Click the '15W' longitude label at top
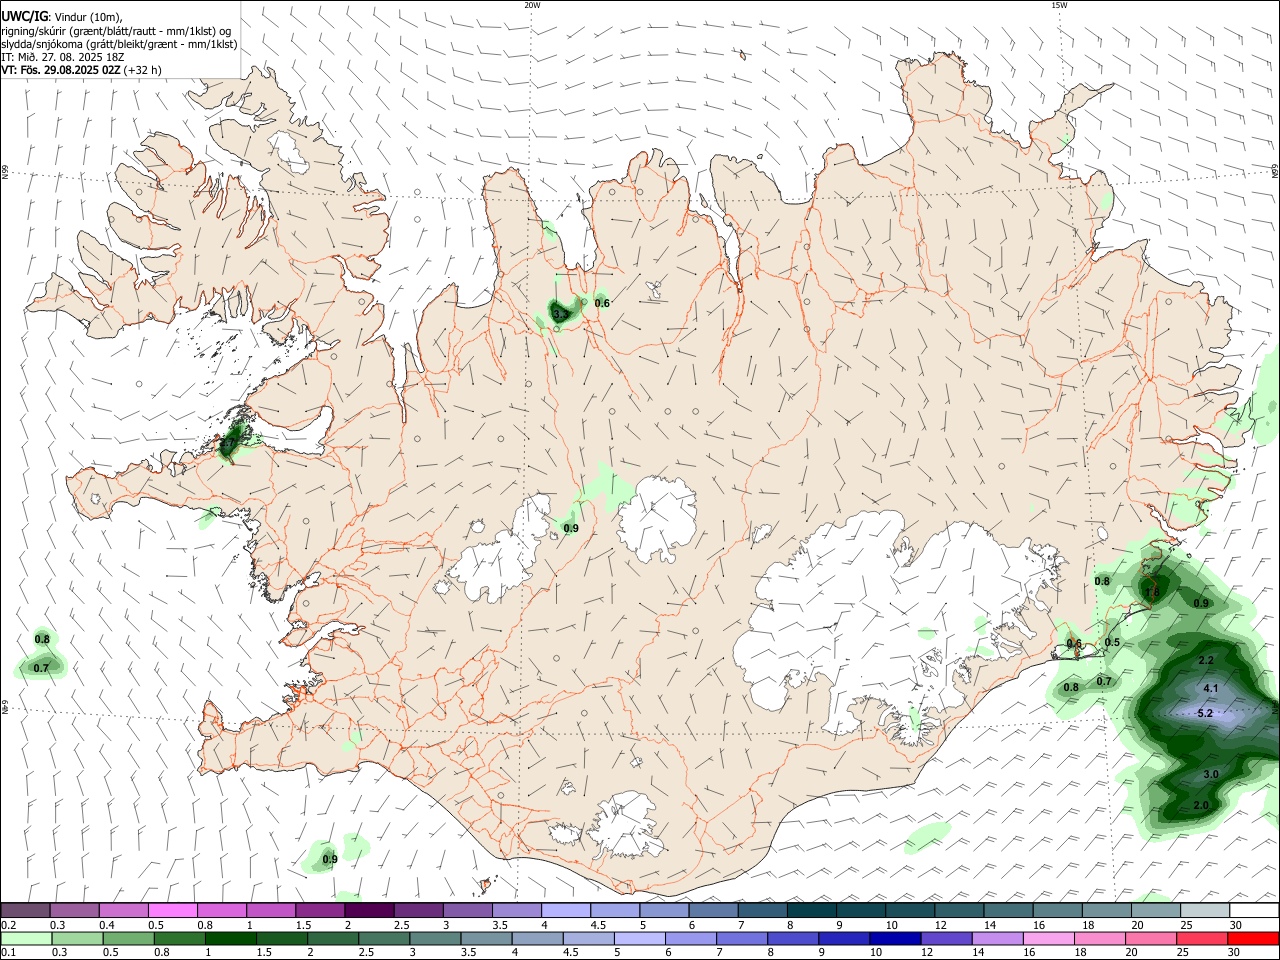The height and width of the screenshot is (960, 1280). (x=1059, y=5)
